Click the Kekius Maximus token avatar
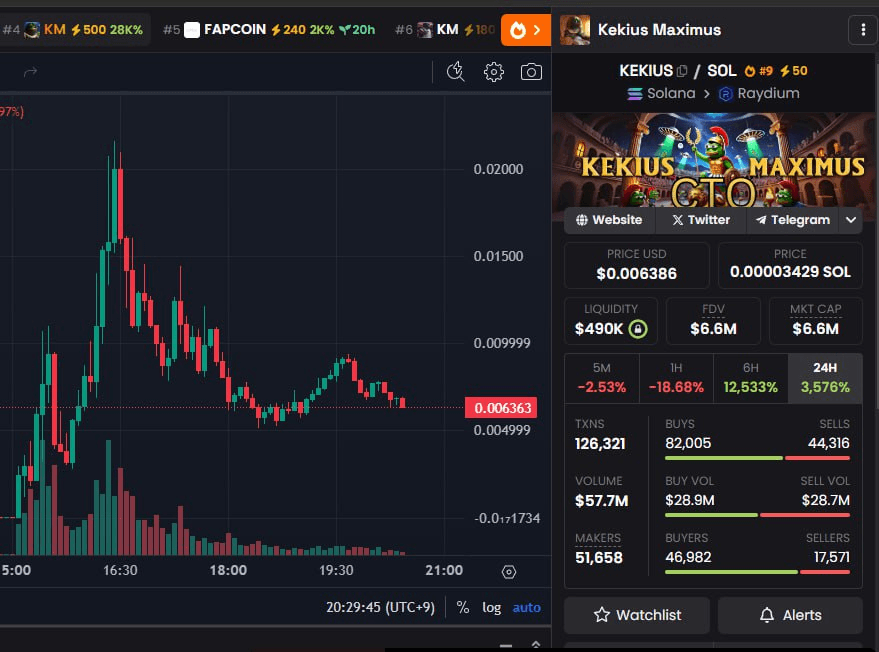879x652 pixels. (x=575, y=30)
